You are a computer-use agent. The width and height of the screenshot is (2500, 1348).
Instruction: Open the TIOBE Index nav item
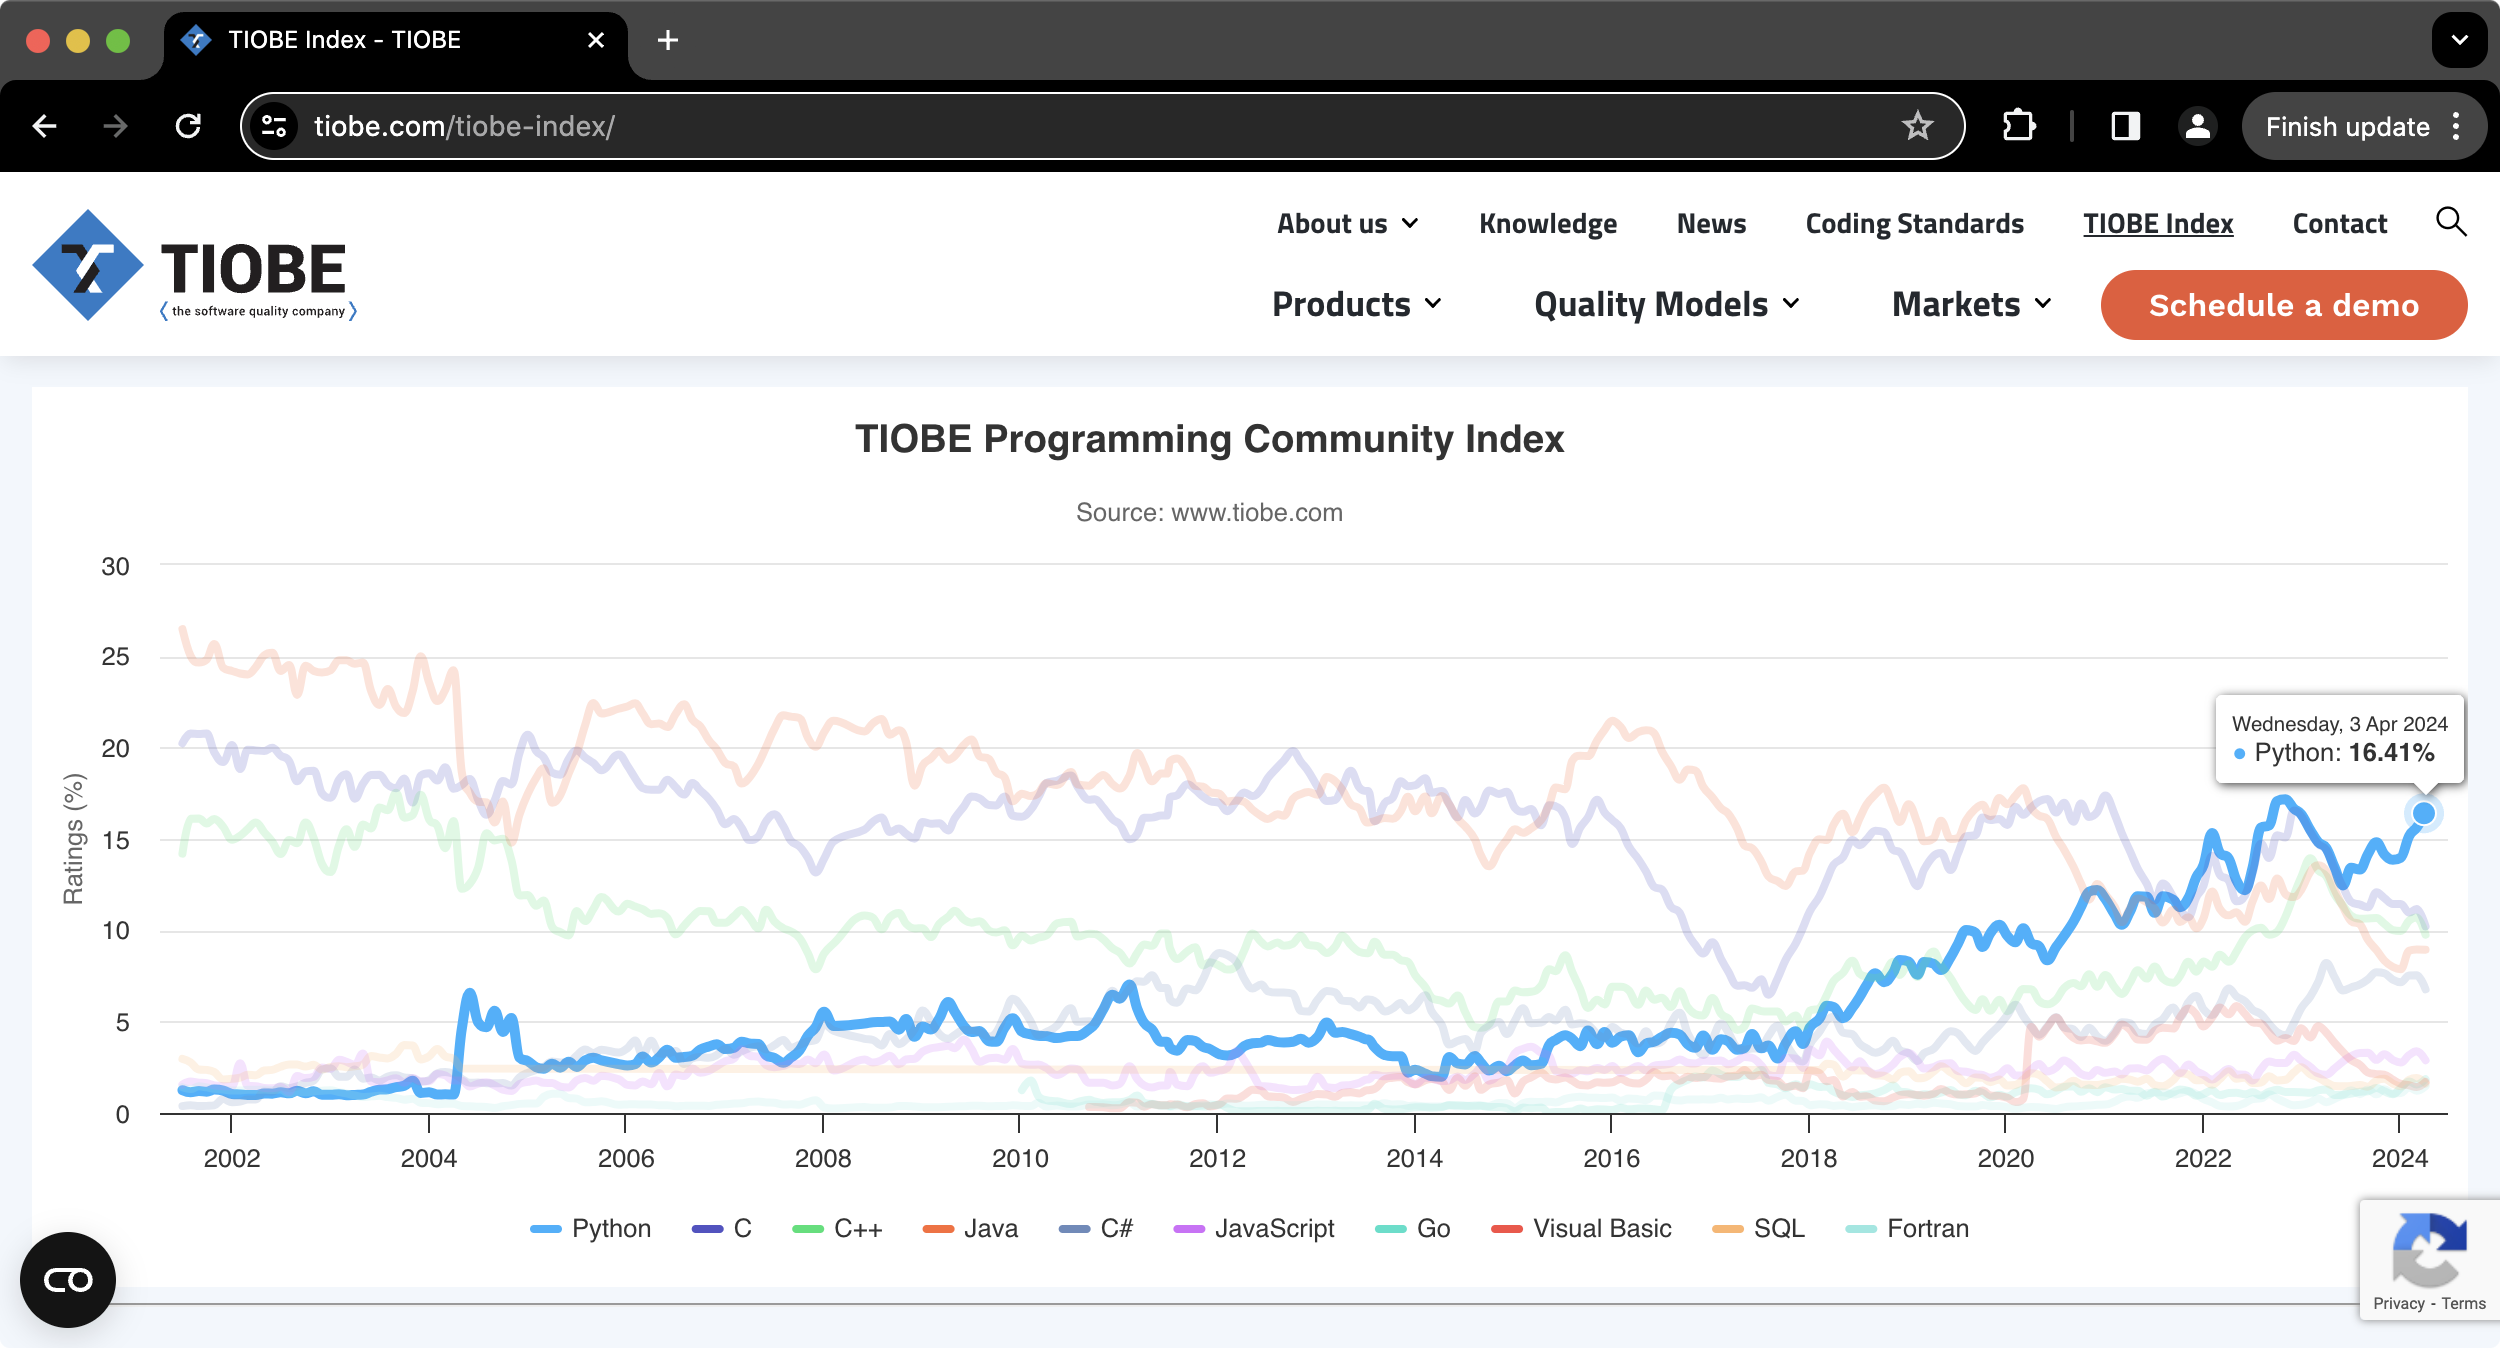pyautogui.click(x=2158, y=223)
